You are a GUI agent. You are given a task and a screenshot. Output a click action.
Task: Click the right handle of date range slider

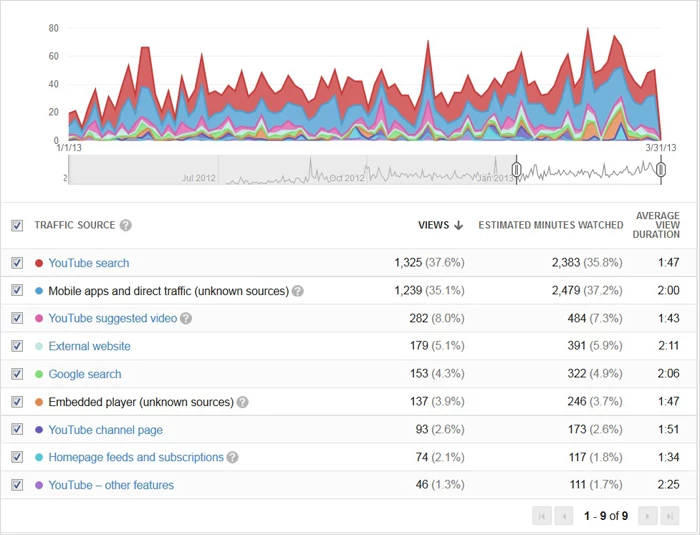pyautogui.click(x=661, y=170)
